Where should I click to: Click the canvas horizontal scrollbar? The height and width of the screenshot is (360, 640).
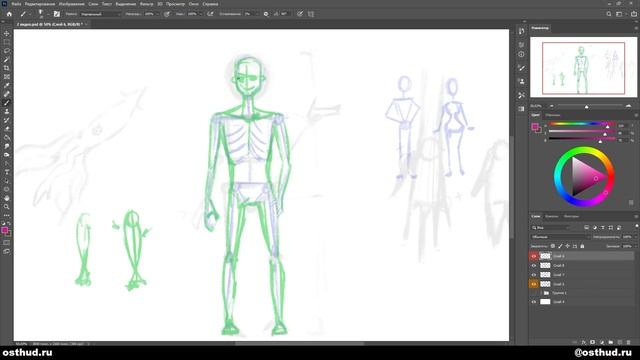point(299,344)
